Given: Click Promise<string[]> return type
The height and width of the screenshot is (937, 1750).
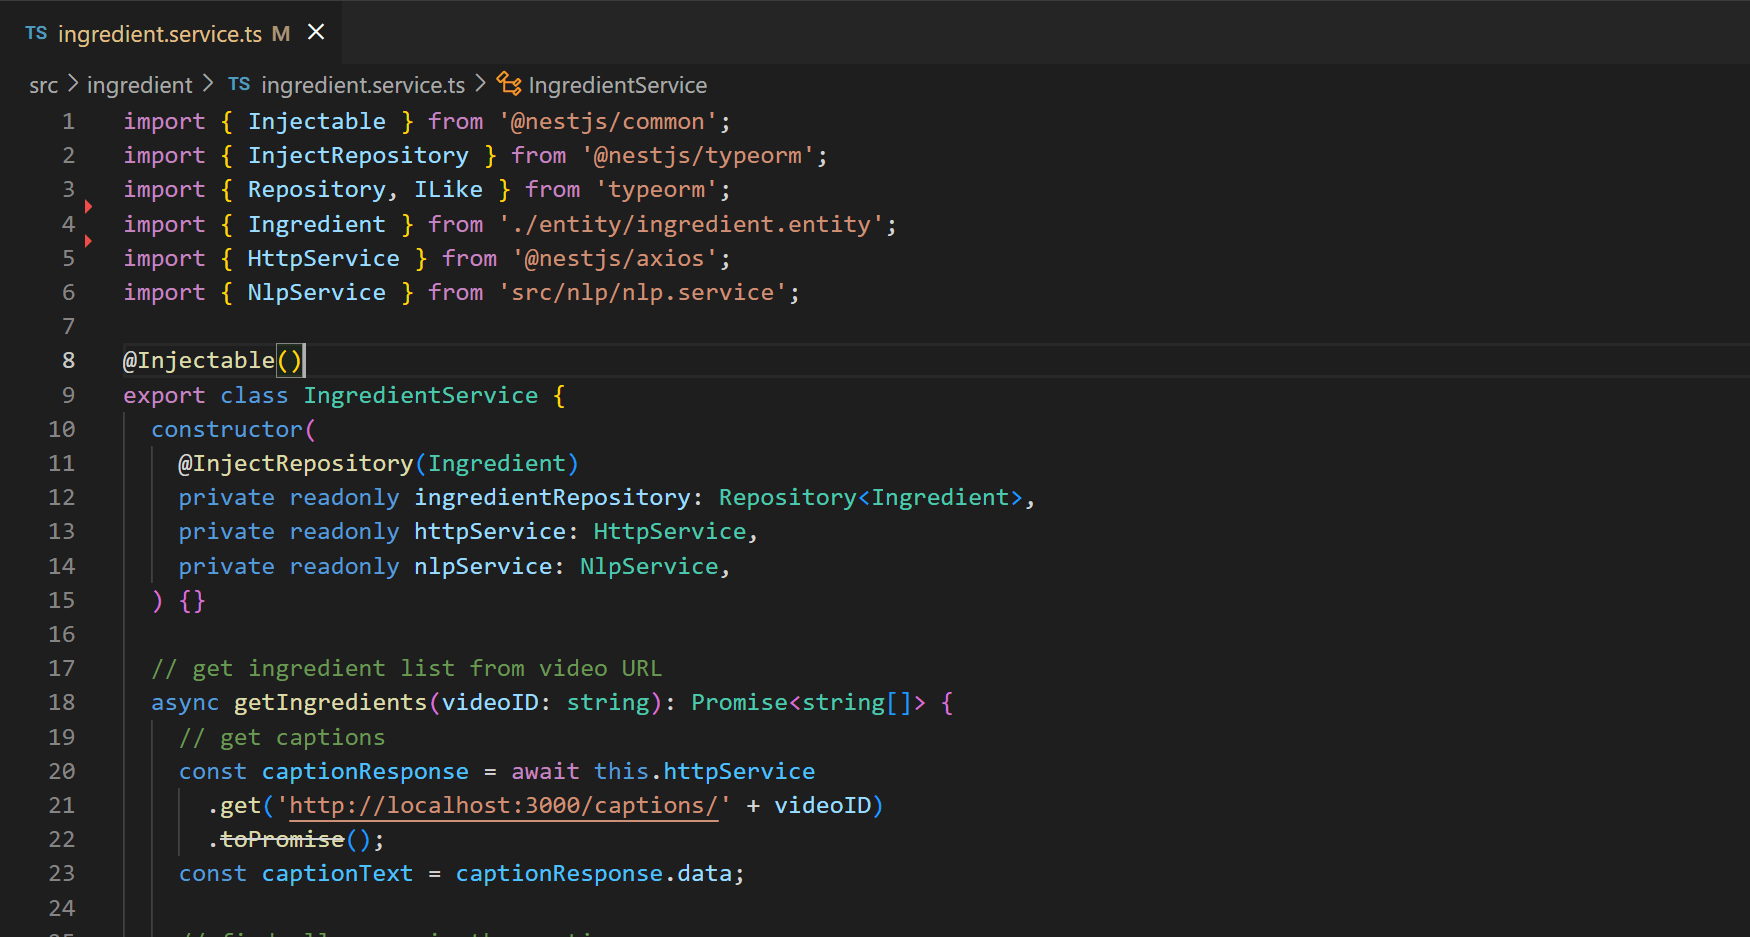Looking at the screenshot, I should [808, 702].
